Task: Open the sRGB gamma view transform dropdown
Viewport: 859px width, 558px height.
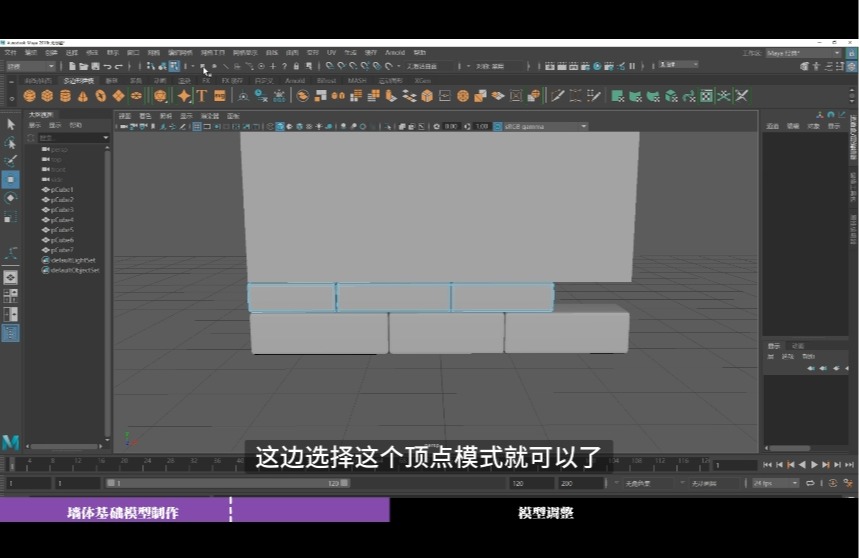Action: [545, 126]
